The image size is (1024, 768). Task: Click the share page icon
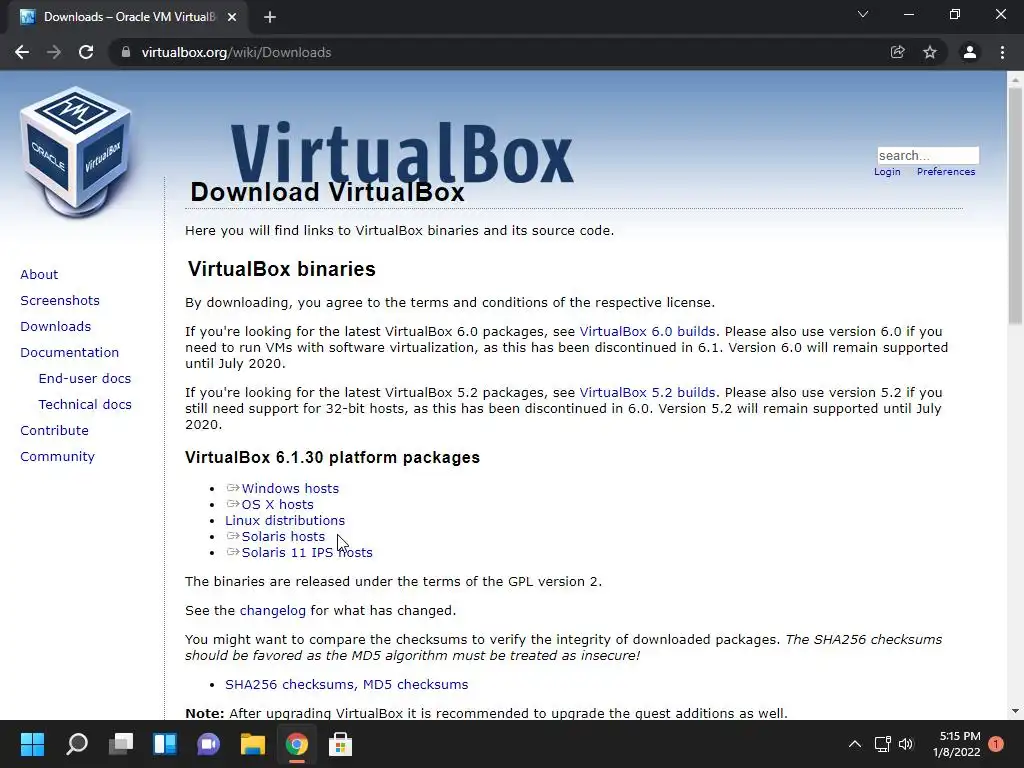pyautogui.click(x=897, y=52)
